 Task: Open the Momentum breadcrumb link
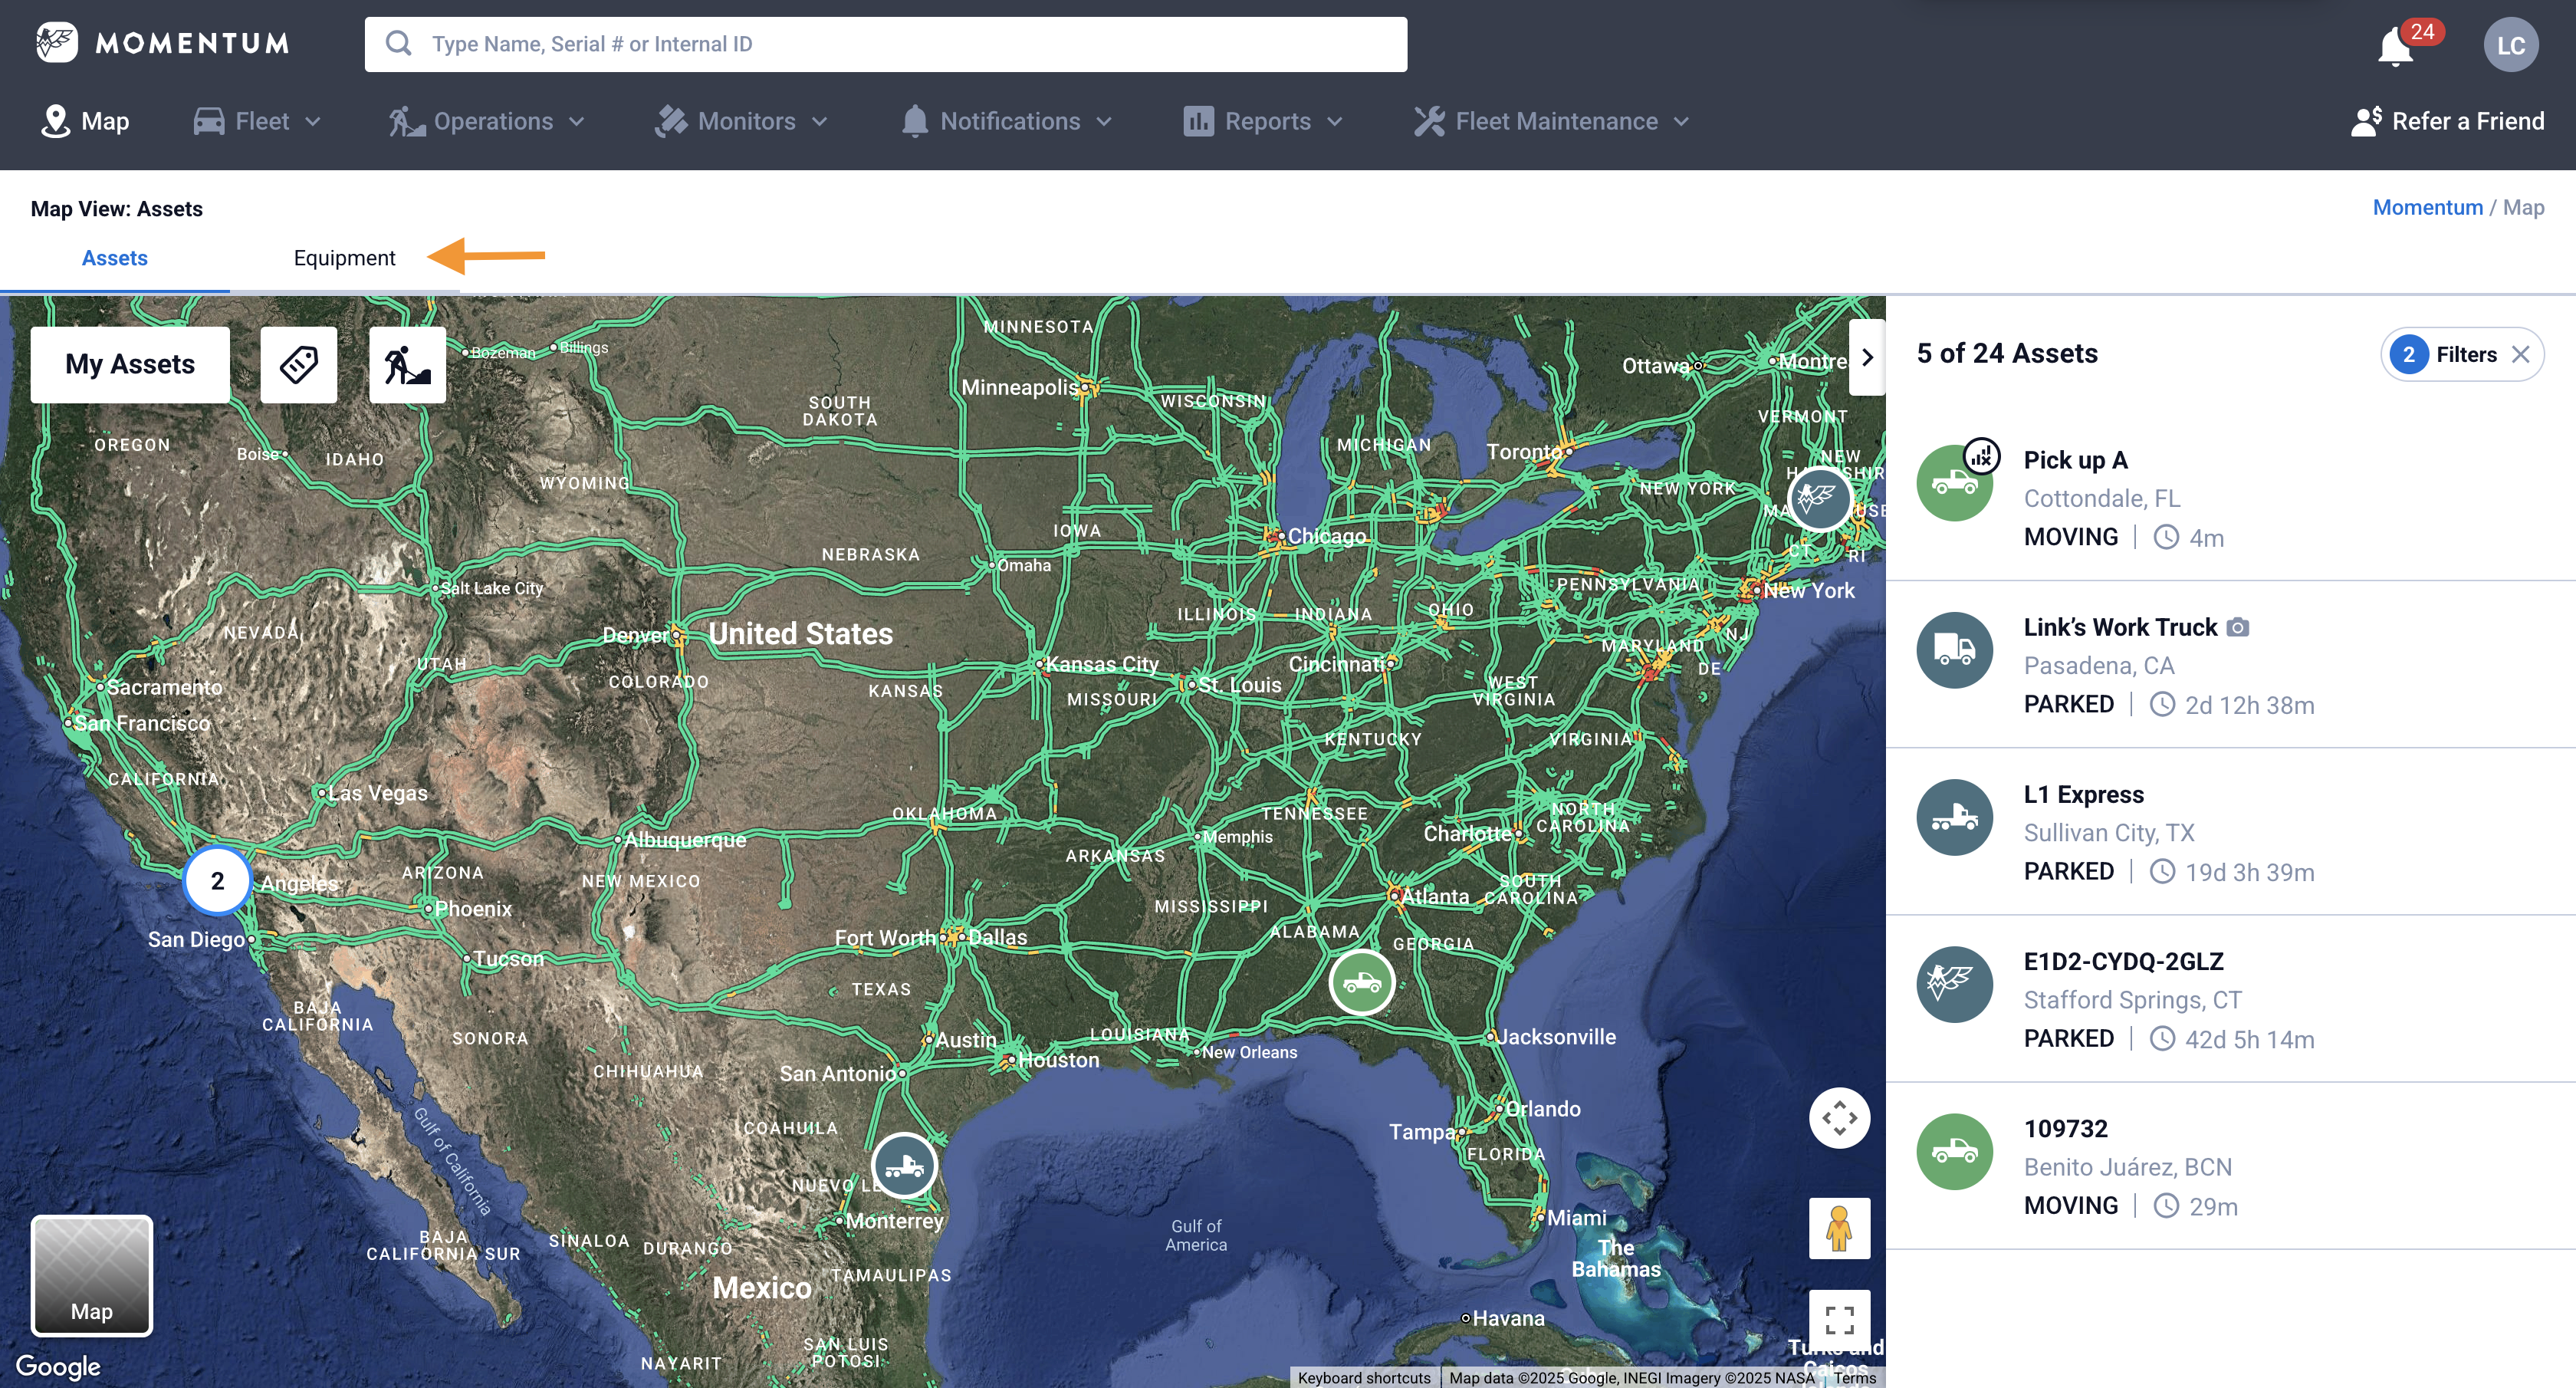[x=2427, y=207]
